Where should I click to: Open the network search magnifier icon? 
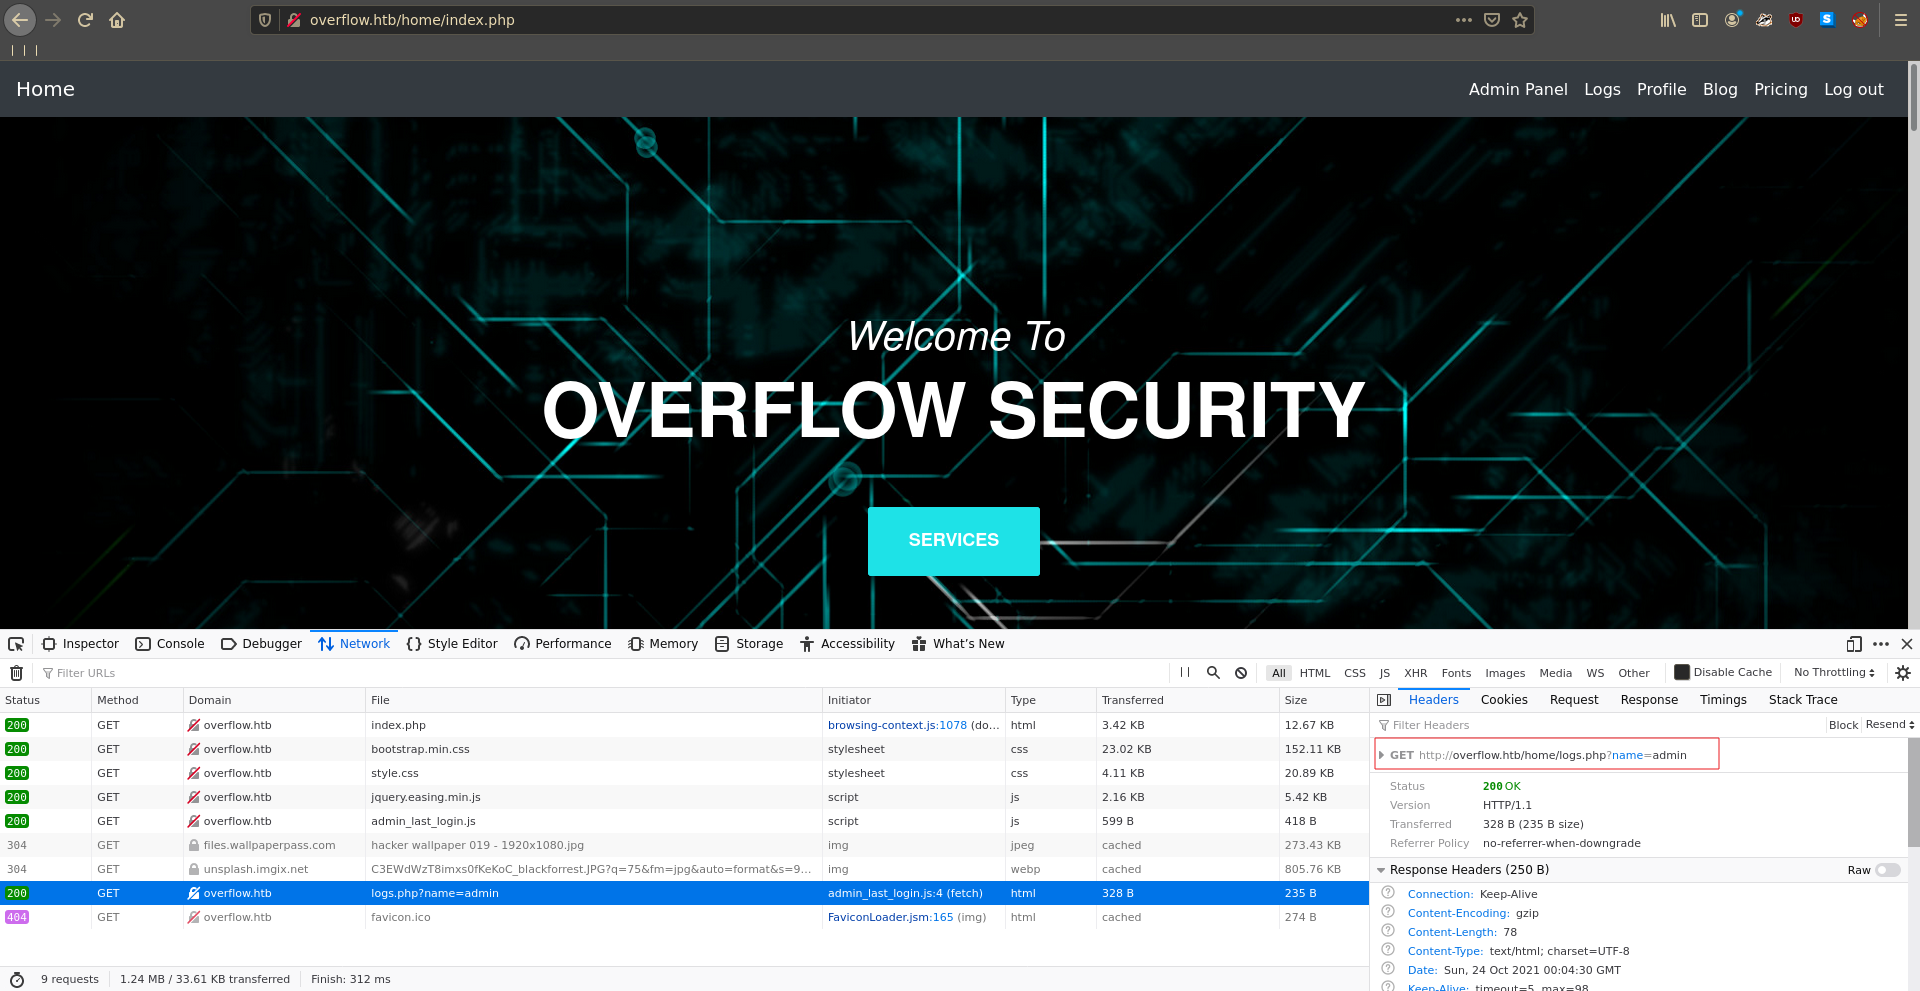[x=1213, y=673]
